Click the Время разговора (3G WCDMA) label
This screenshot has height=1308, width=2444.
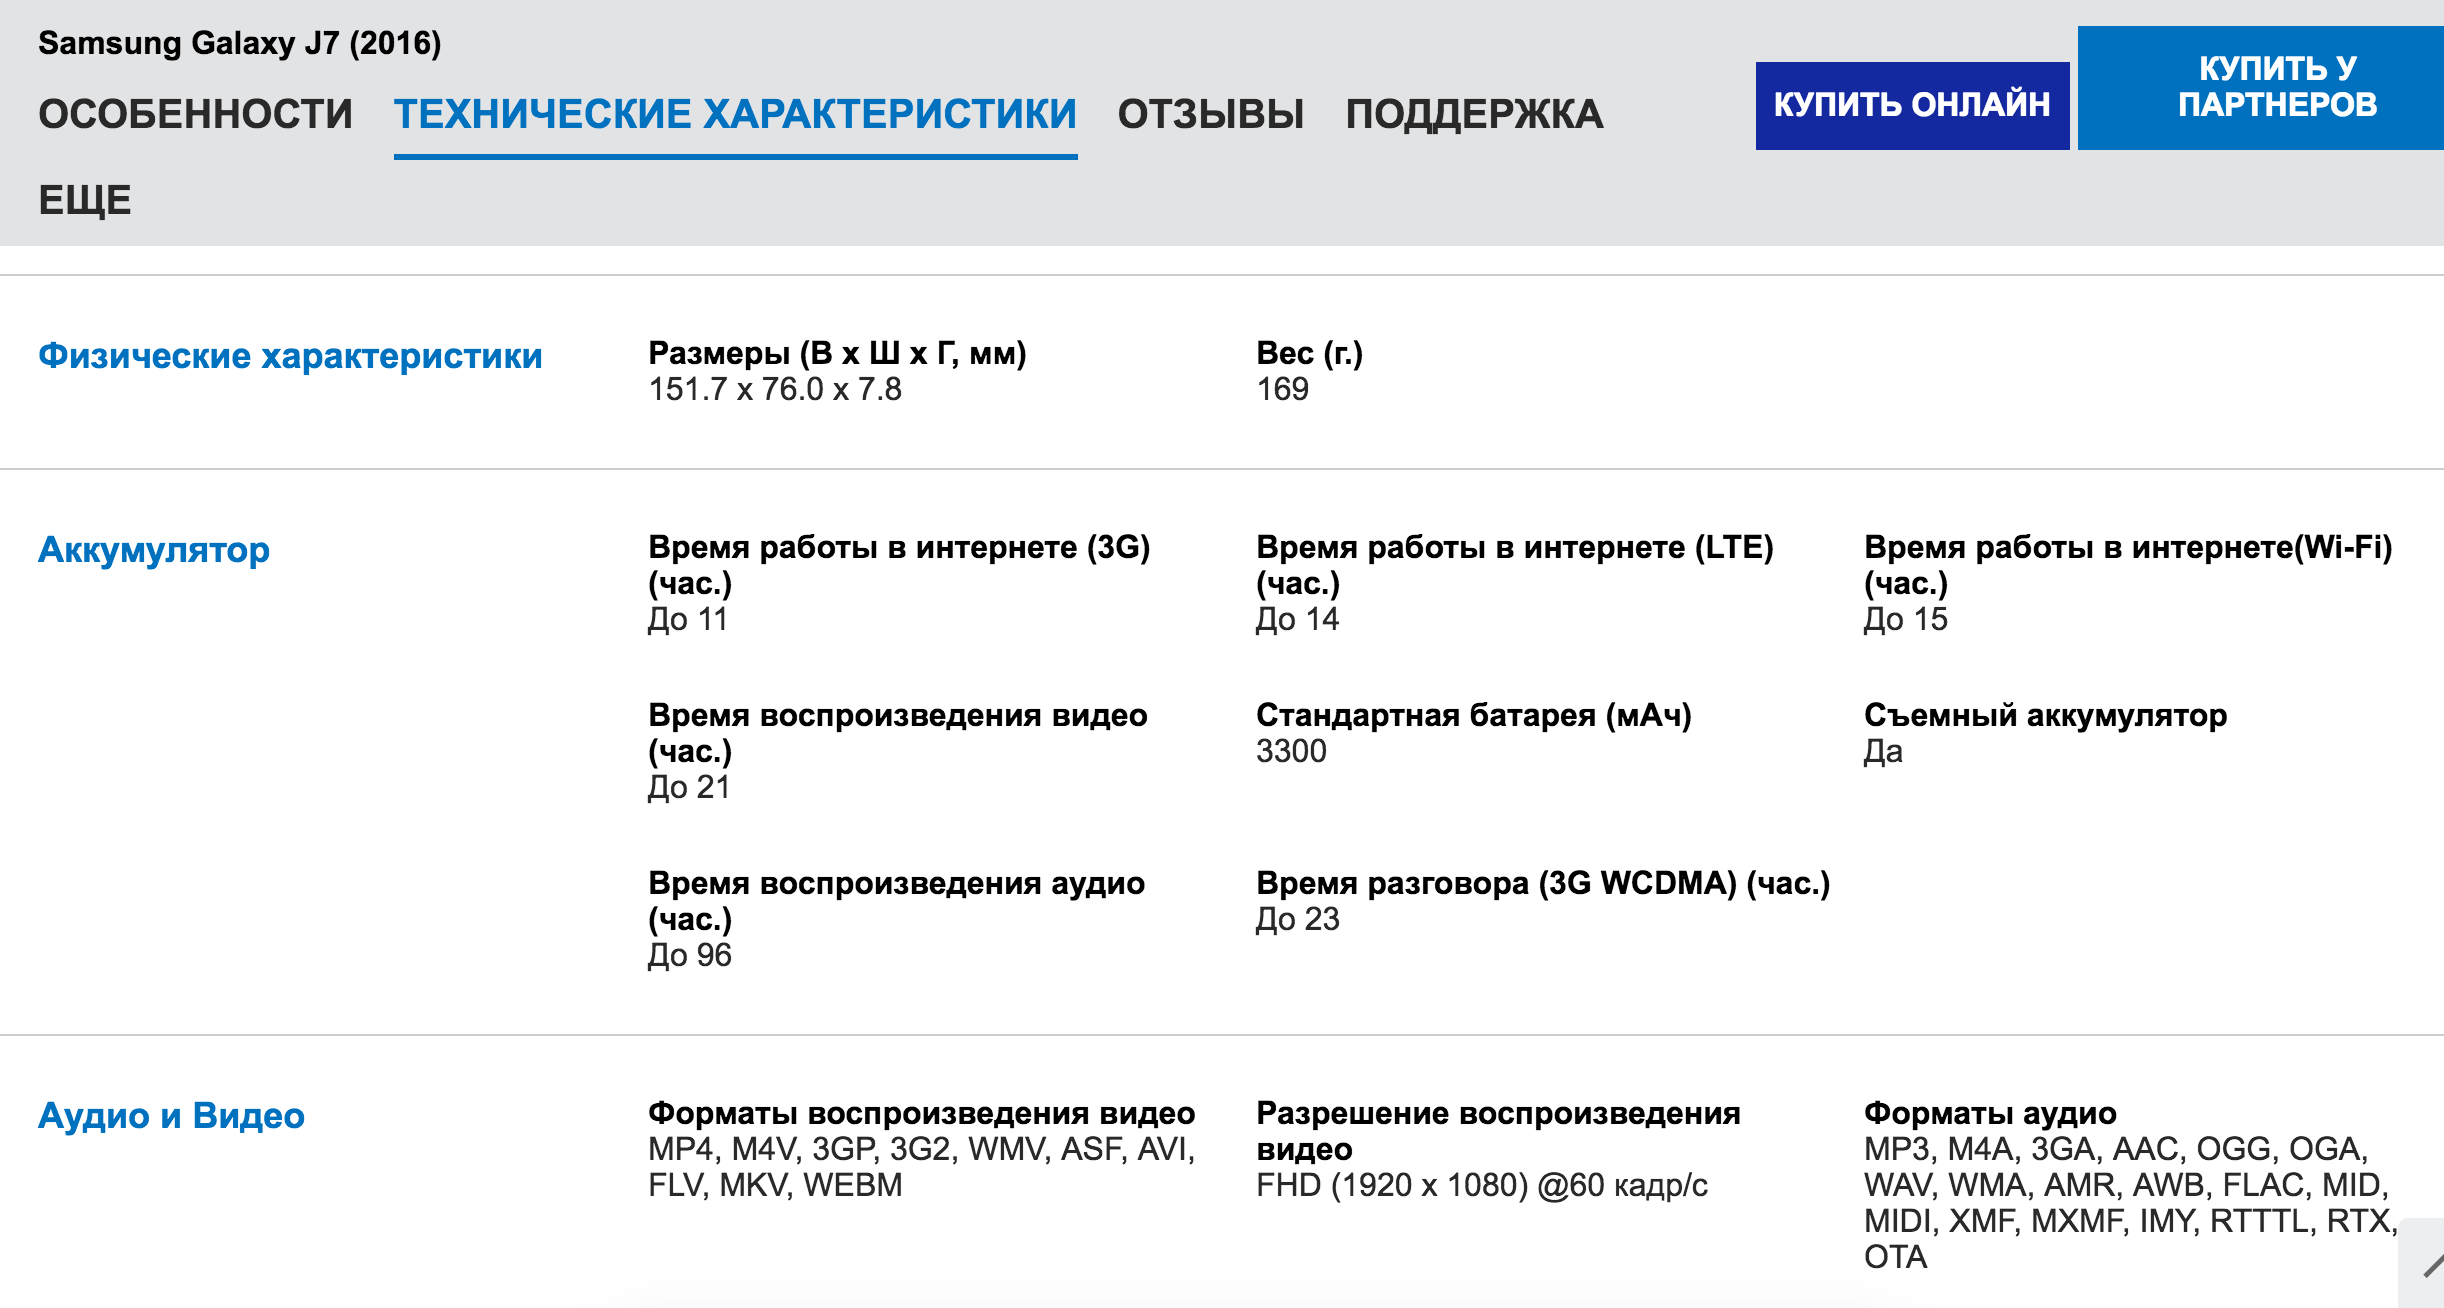click(x=1543, y=883)
